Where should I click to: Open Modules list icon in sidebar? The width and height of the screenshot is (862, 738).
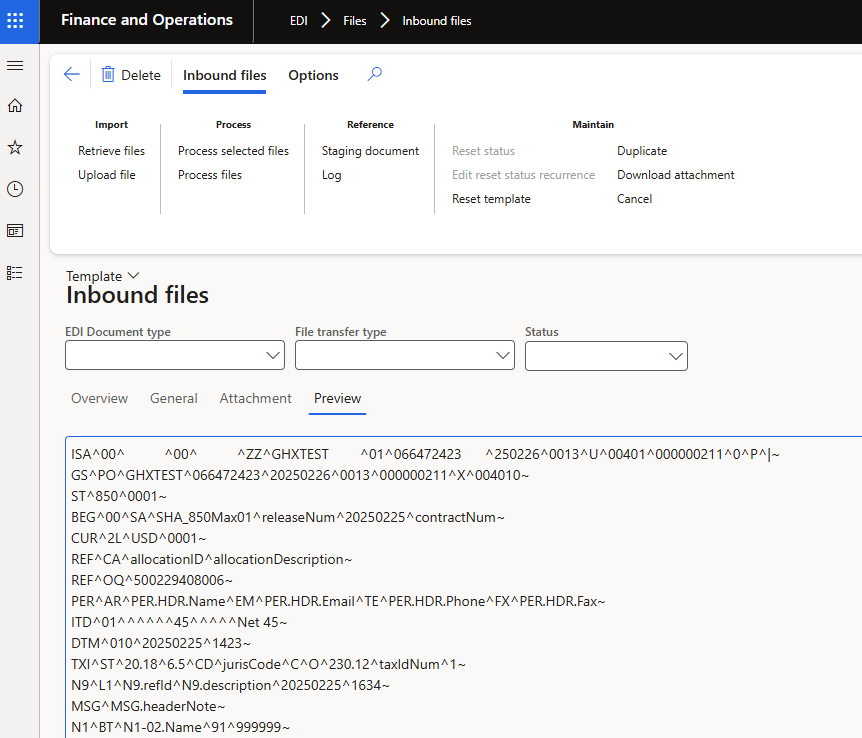(15, 272)
